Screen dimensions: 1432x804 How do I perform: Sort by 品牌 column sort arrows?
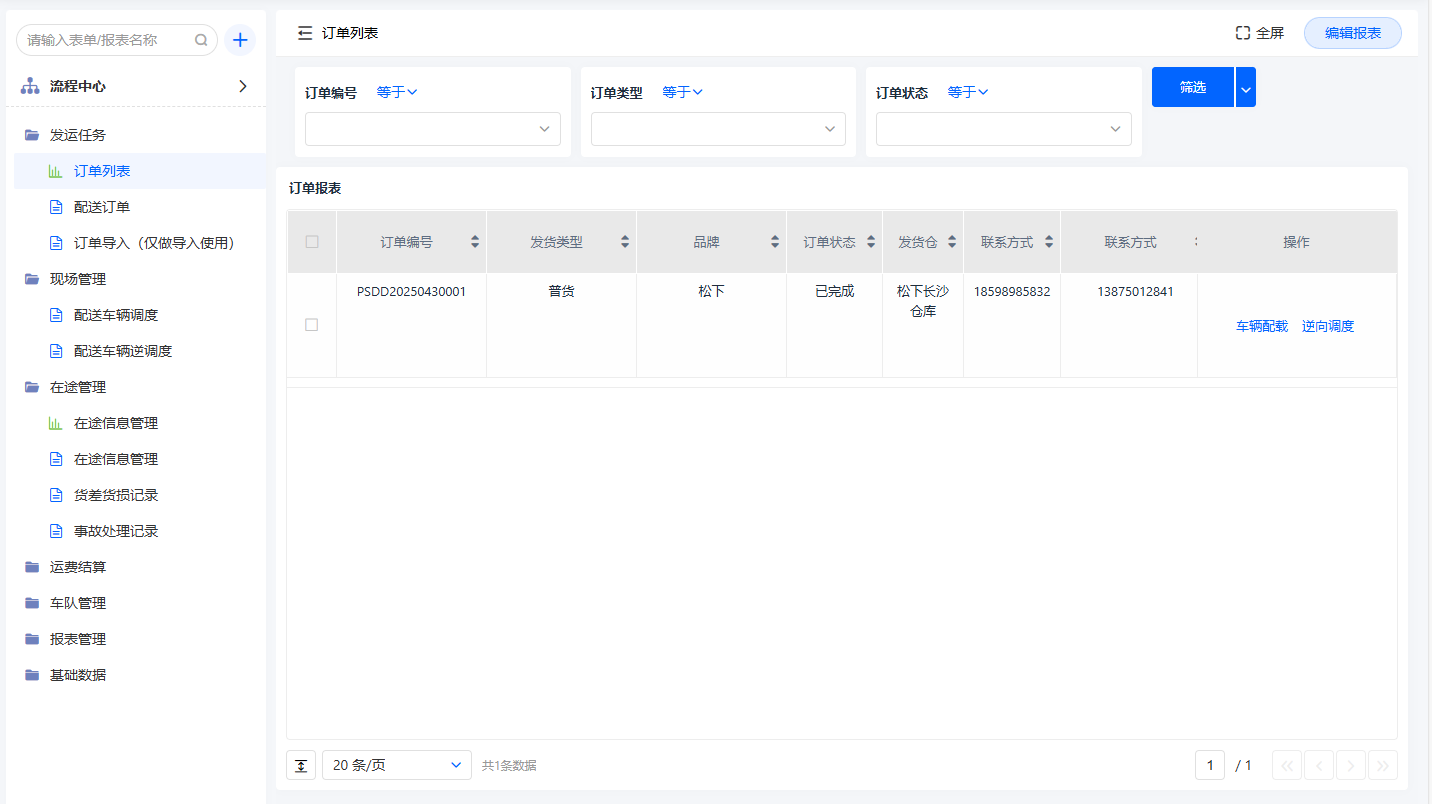pyautogui.click(x=775, y=242)
